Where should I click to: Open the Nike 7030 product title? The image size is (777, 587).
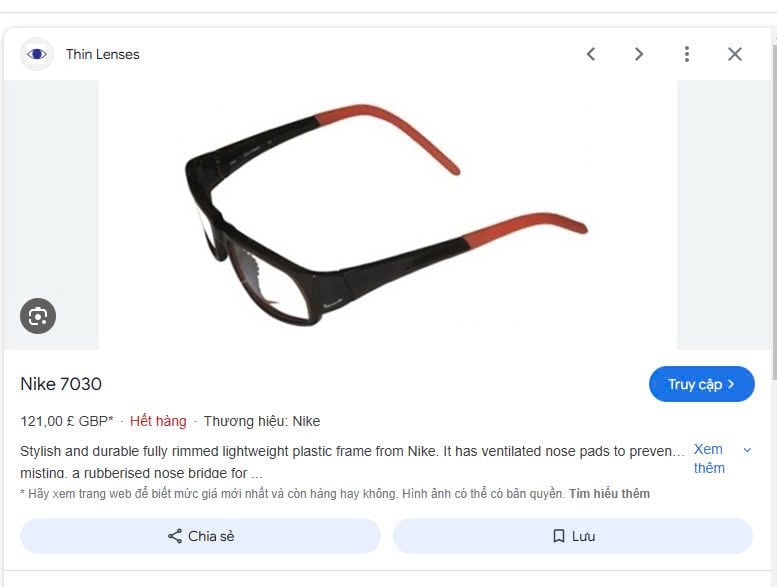[x=61, y=384]
